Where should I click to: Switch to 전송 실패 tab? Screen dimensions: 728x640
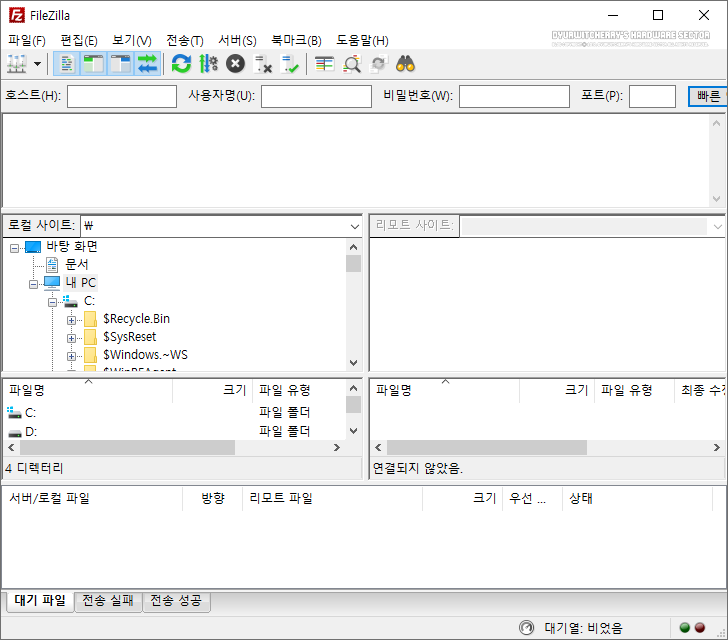pyautogui.click(x=108, y=601)
